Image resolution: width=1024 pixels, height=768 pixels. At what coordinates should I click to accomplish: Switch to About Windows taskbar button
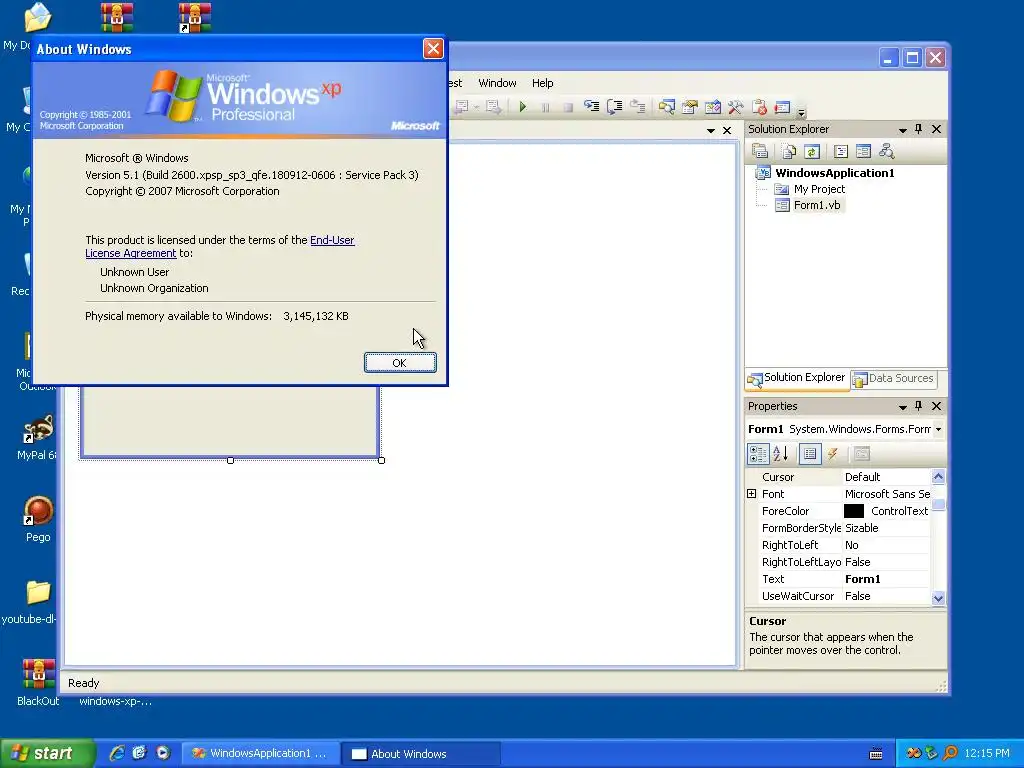(421, 754)
